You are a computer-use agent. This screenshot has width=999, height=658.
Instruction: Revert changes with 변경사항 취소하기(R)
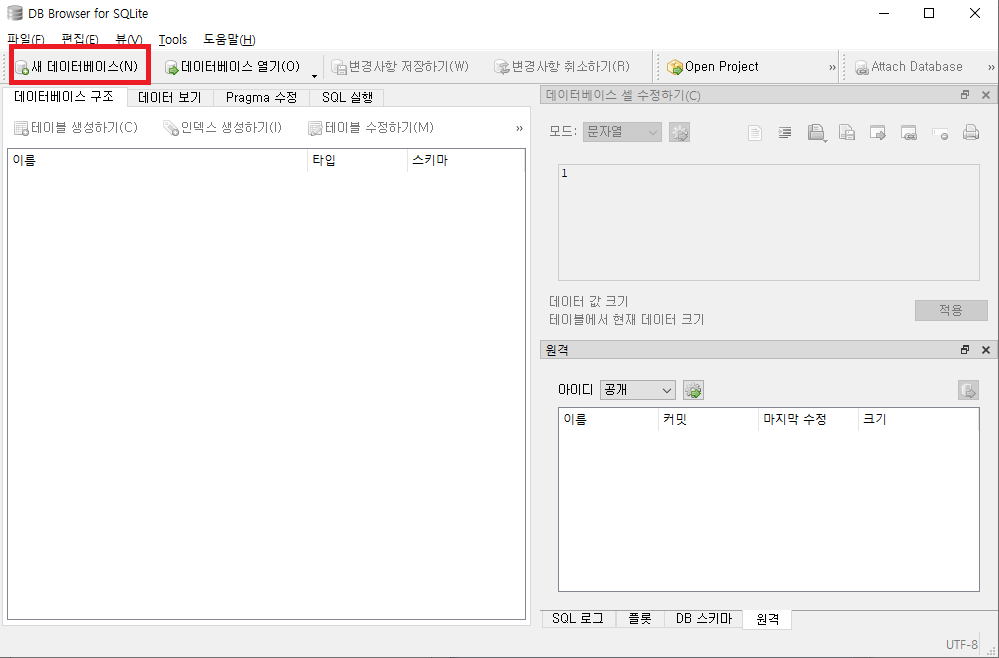[x=562, y=66]
